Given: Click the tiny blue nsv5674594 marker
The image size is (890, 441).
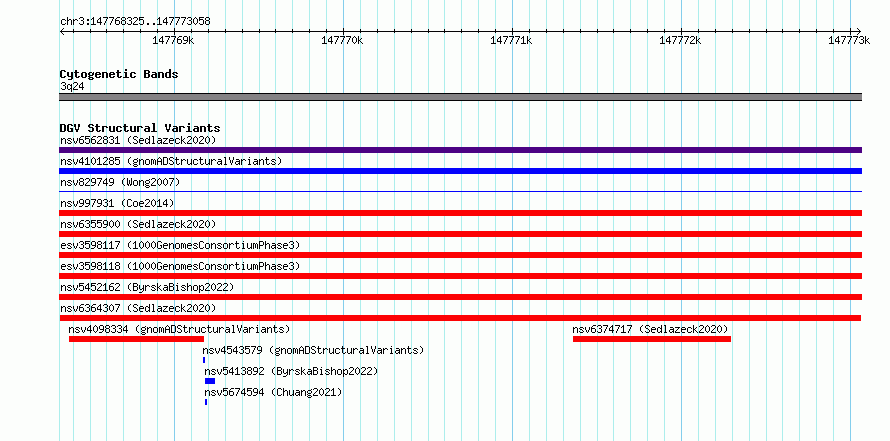Looking at the screenshot, I should click(x=206, y=402).
